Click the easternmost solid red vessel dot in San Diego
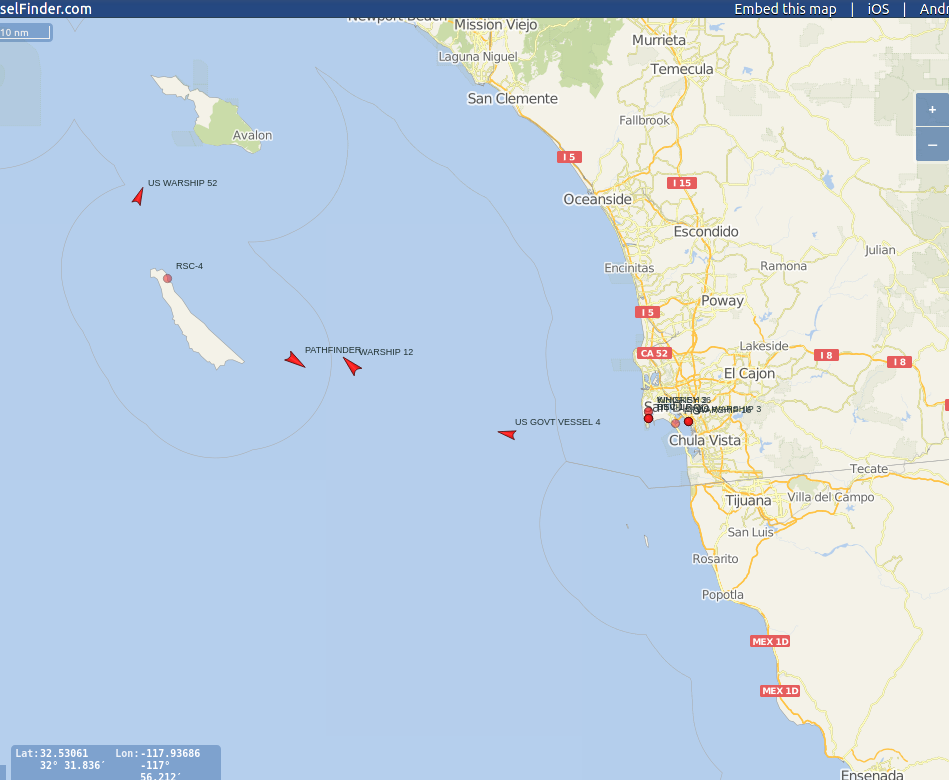 (x=688, y=421)
